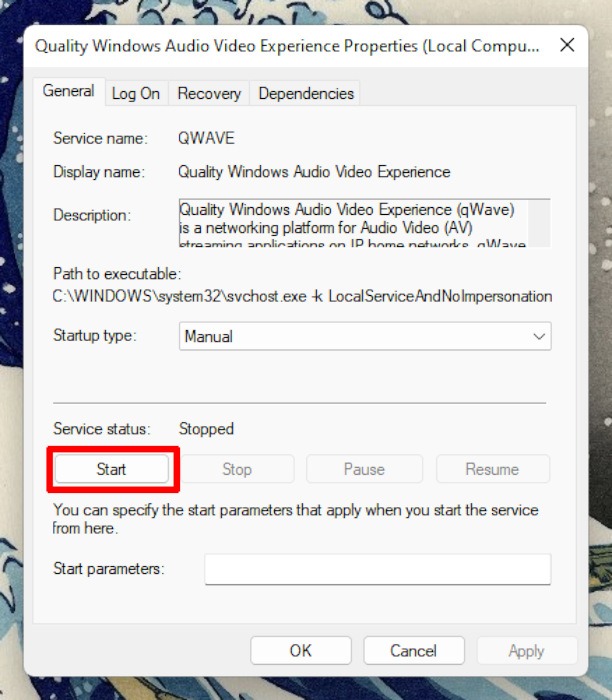Open the Log On tab
The image size is (612, 700).
tap(136, 93)
